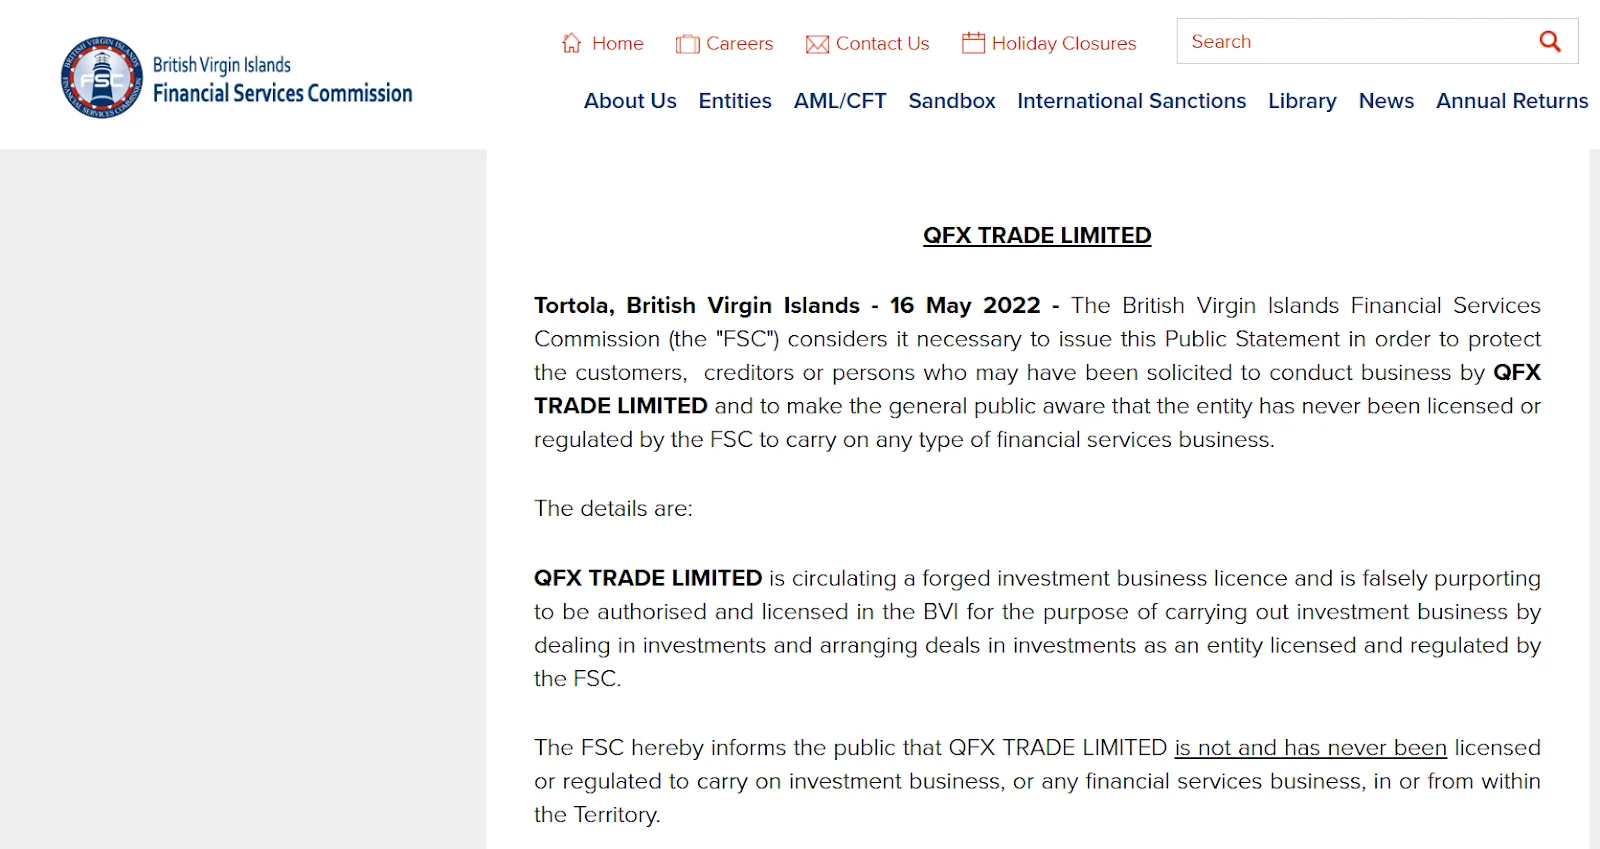Click the Home text link
This screenshot has height=849, width=1600.
click(x=618, y=43)
